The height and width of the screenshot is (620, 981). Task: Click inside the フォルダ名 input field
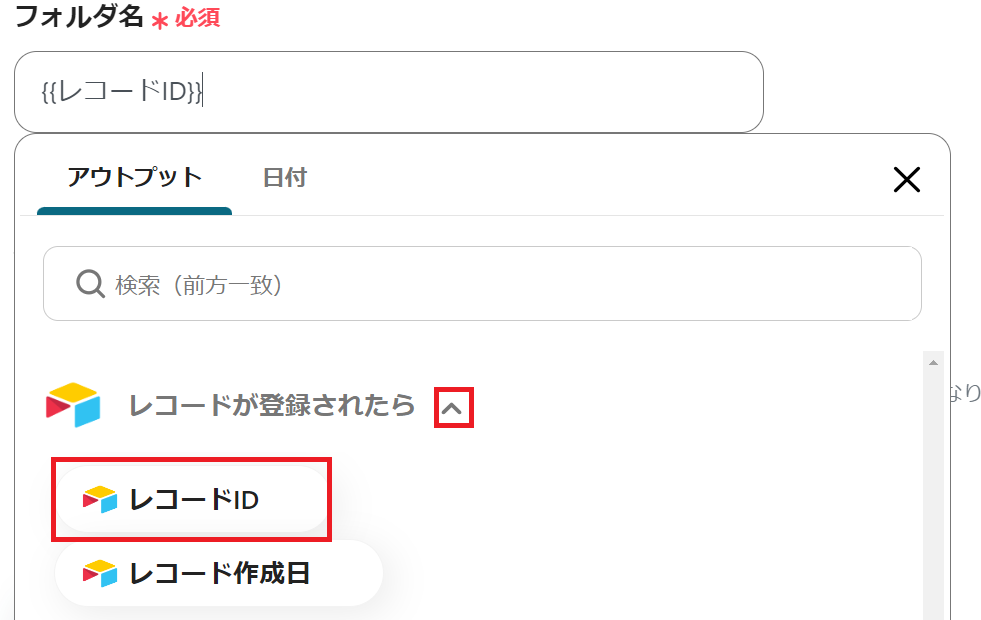[x=480, y=92]
